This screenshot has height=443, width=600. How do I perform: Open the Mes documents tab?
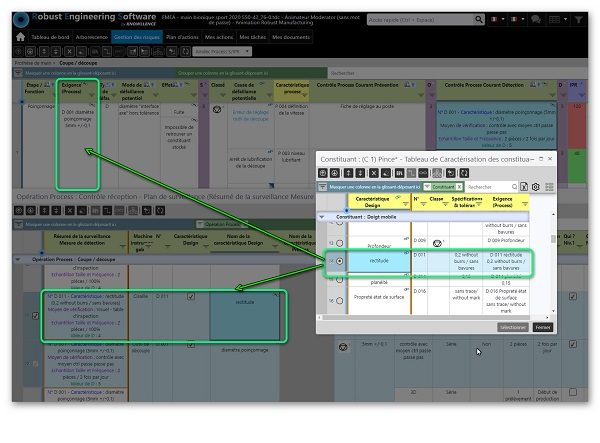291,37
